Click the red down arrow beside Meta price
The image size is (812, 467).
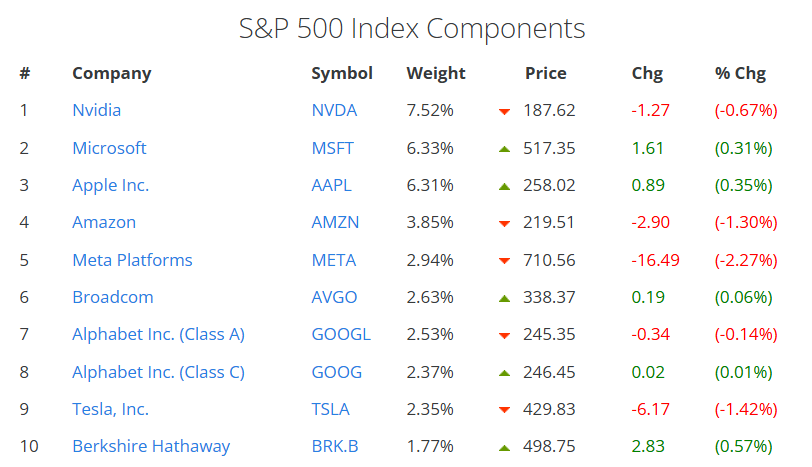pos(504,261)
